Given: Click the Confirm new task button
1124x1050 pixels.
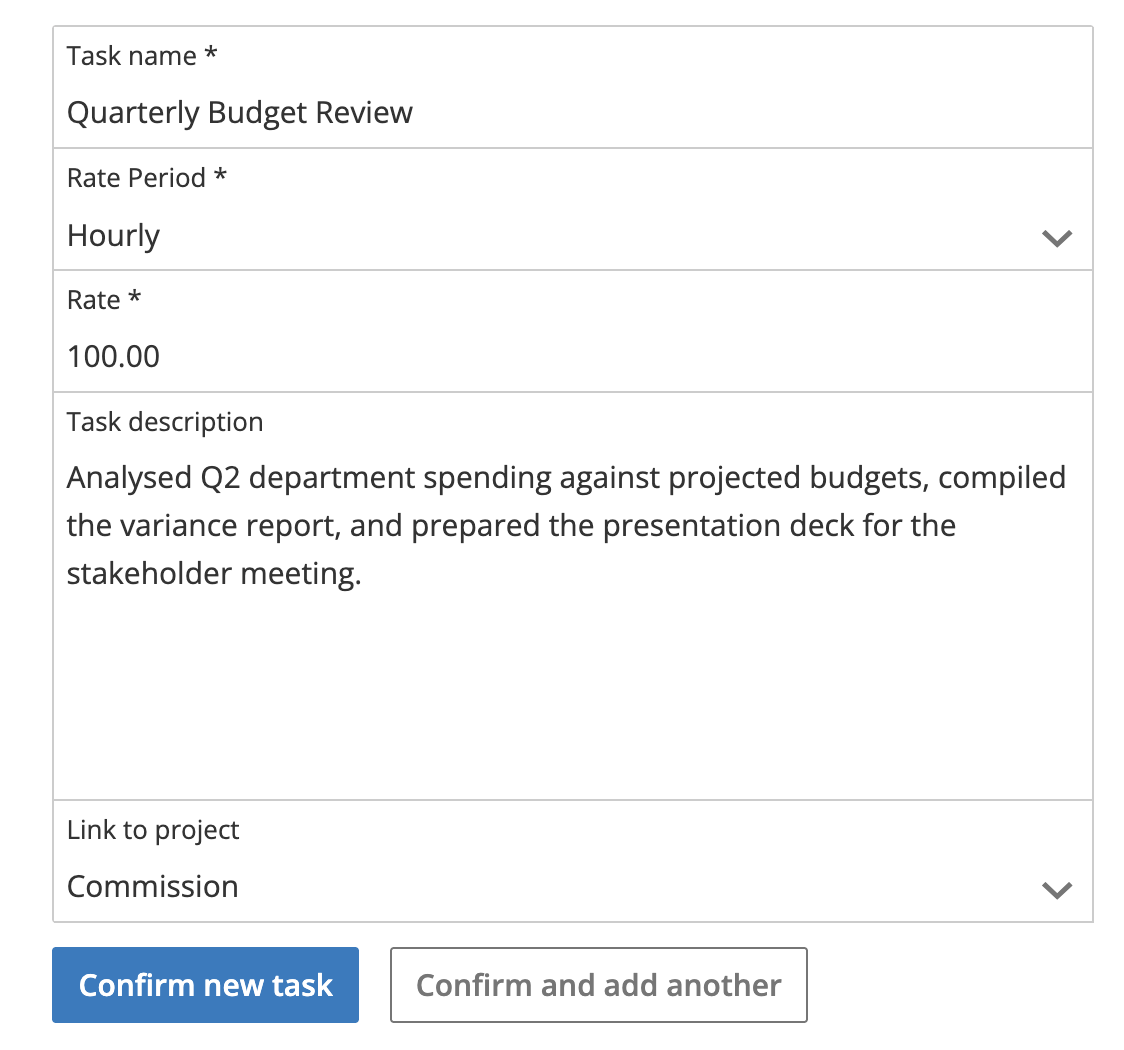Looking at the screenshot, I should pos(205,985).
